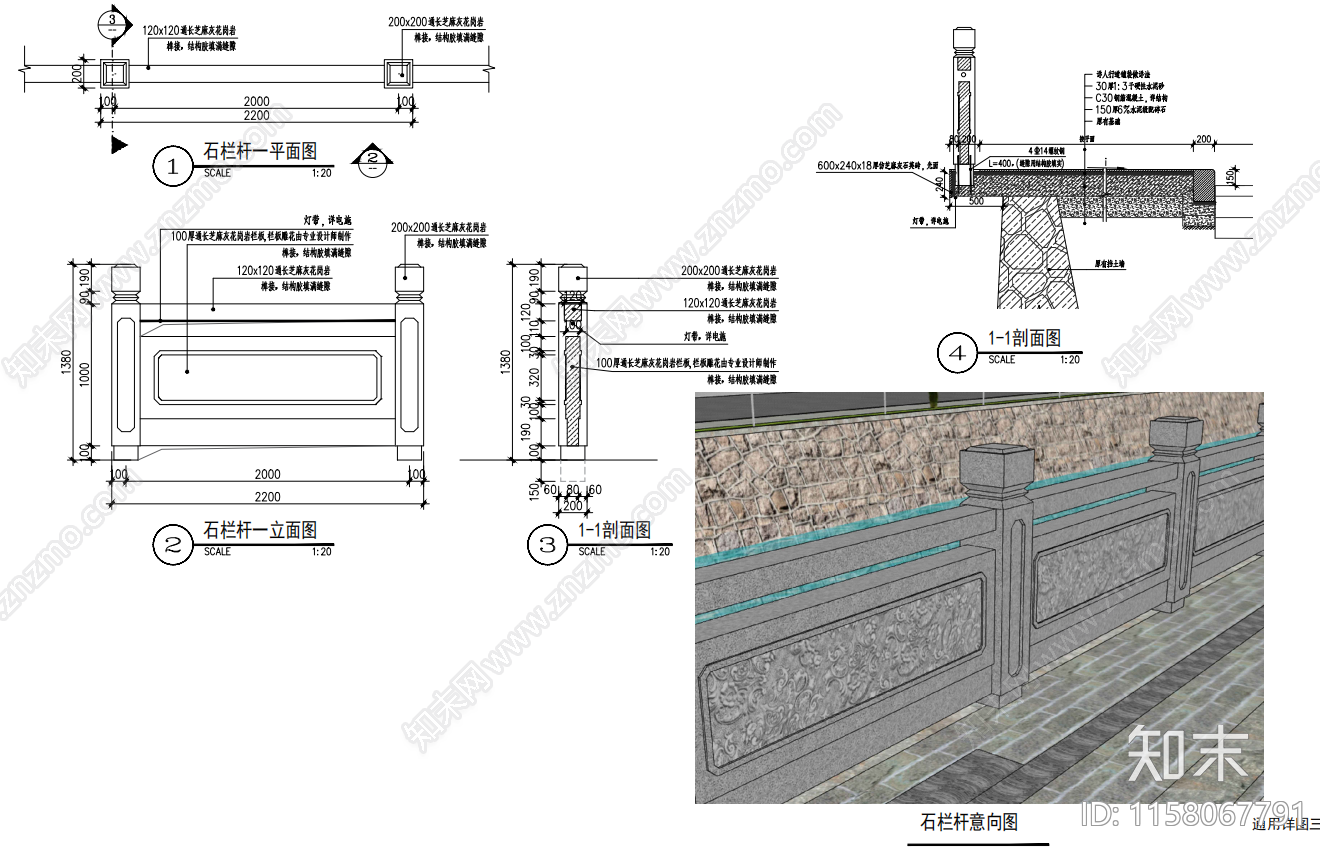Click the circled number 3 section marker
The height and width of the screenshot is (853, 1320).
pos(547,544)
